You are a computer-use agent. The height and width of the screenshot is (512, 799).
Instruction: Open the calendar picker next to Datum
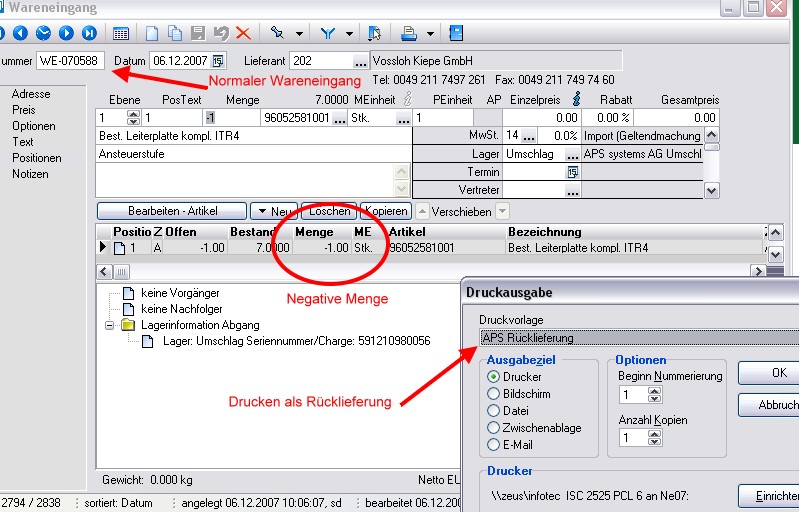219,61
